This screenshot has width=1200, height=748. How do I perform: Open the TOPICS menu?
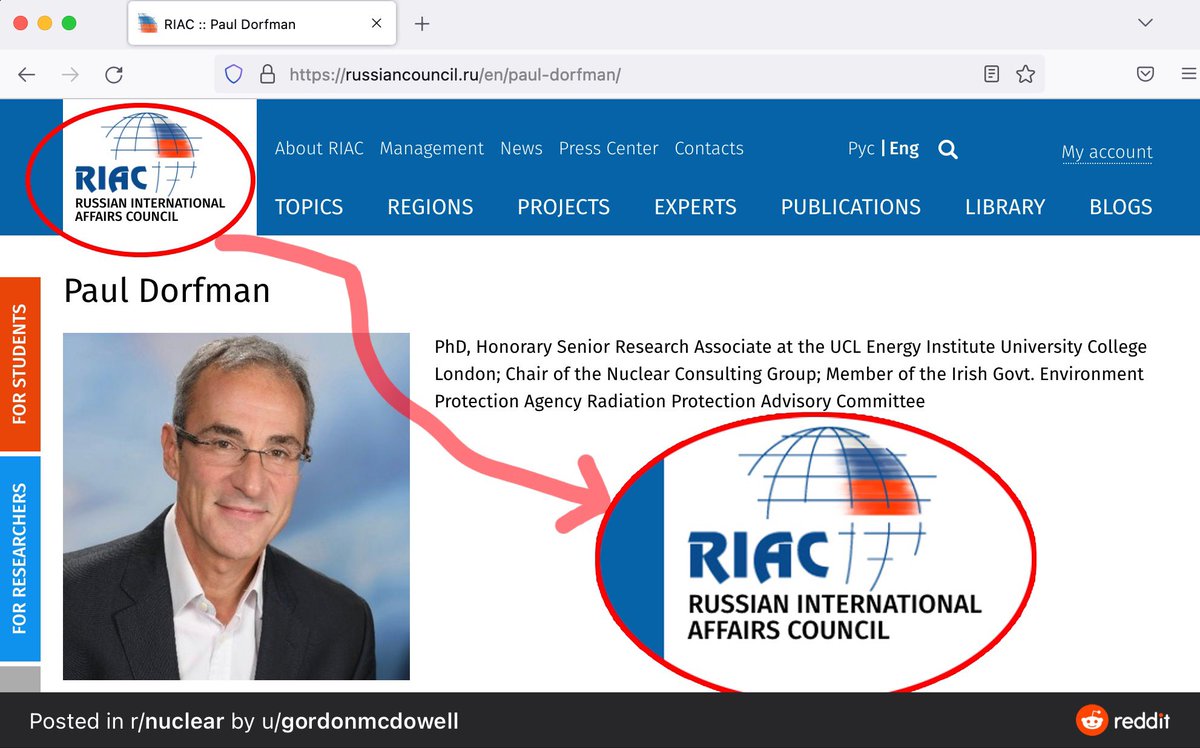pos(309,207)
